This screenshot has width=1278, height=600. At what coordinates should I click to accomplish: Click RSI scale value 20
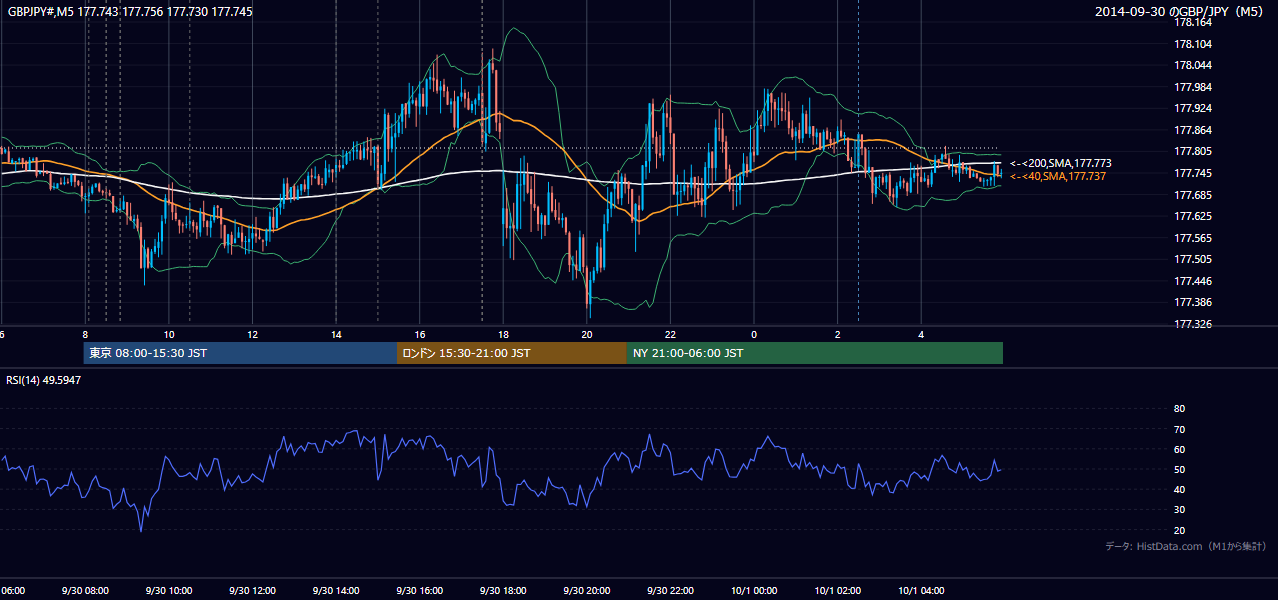[1179, 530]
